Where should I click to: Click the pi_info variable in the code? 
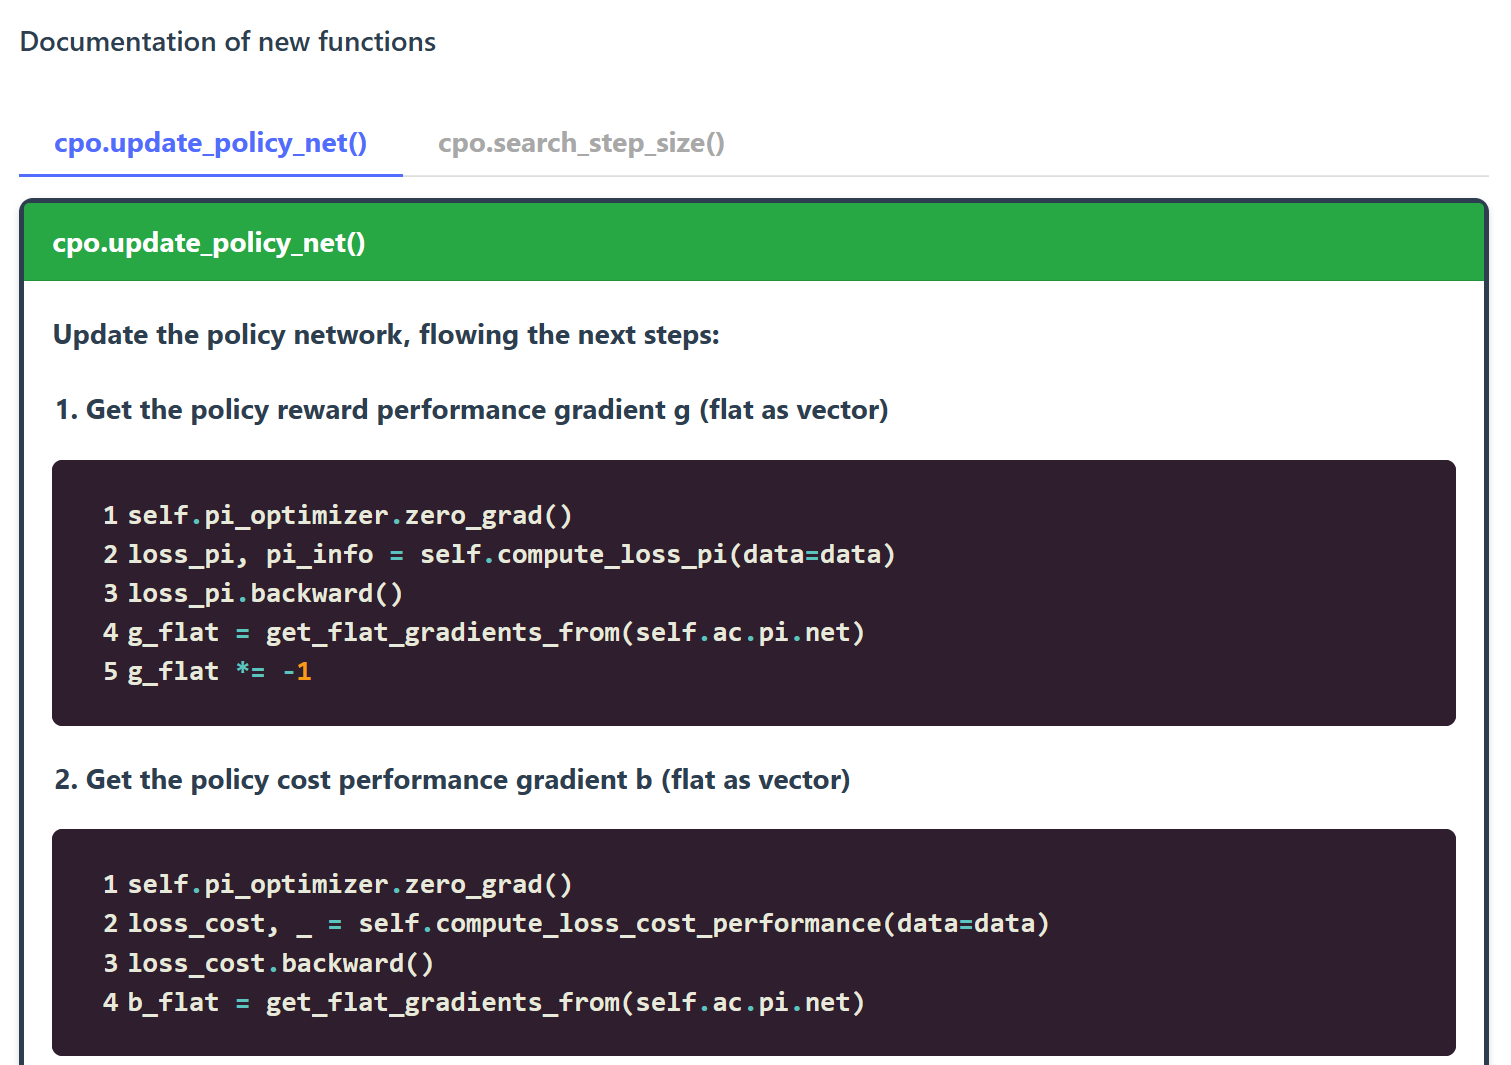coord(319,554)
